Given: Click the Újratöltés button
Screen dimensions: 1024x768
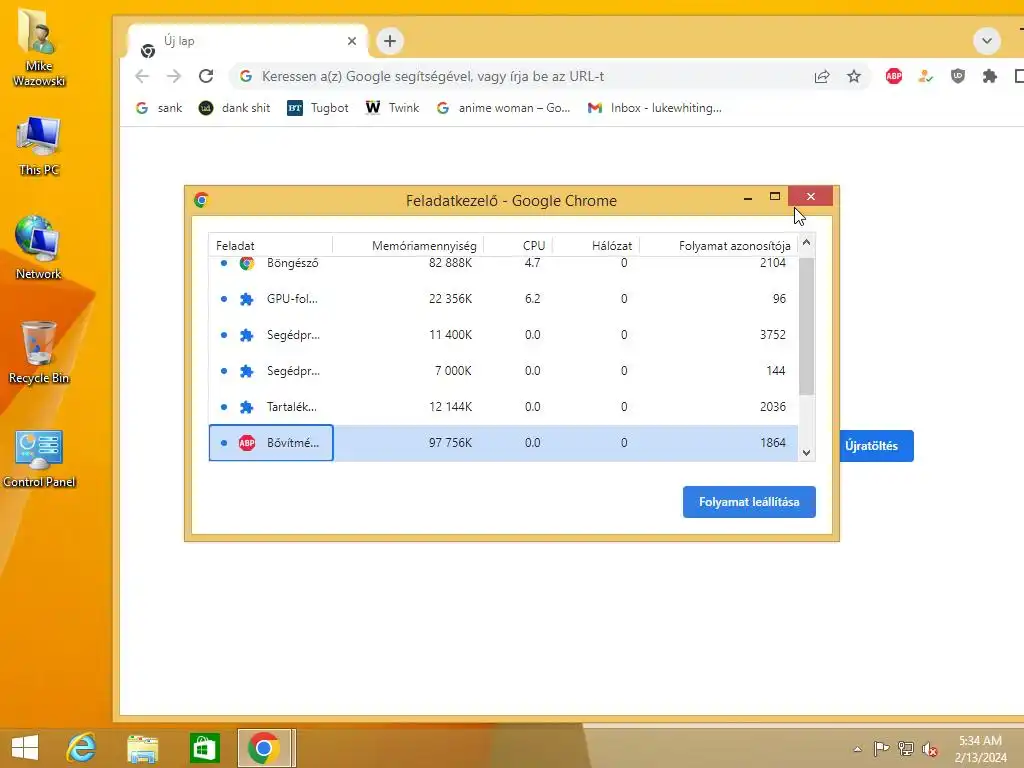Looking at the screenshot, I should point(876,446).
